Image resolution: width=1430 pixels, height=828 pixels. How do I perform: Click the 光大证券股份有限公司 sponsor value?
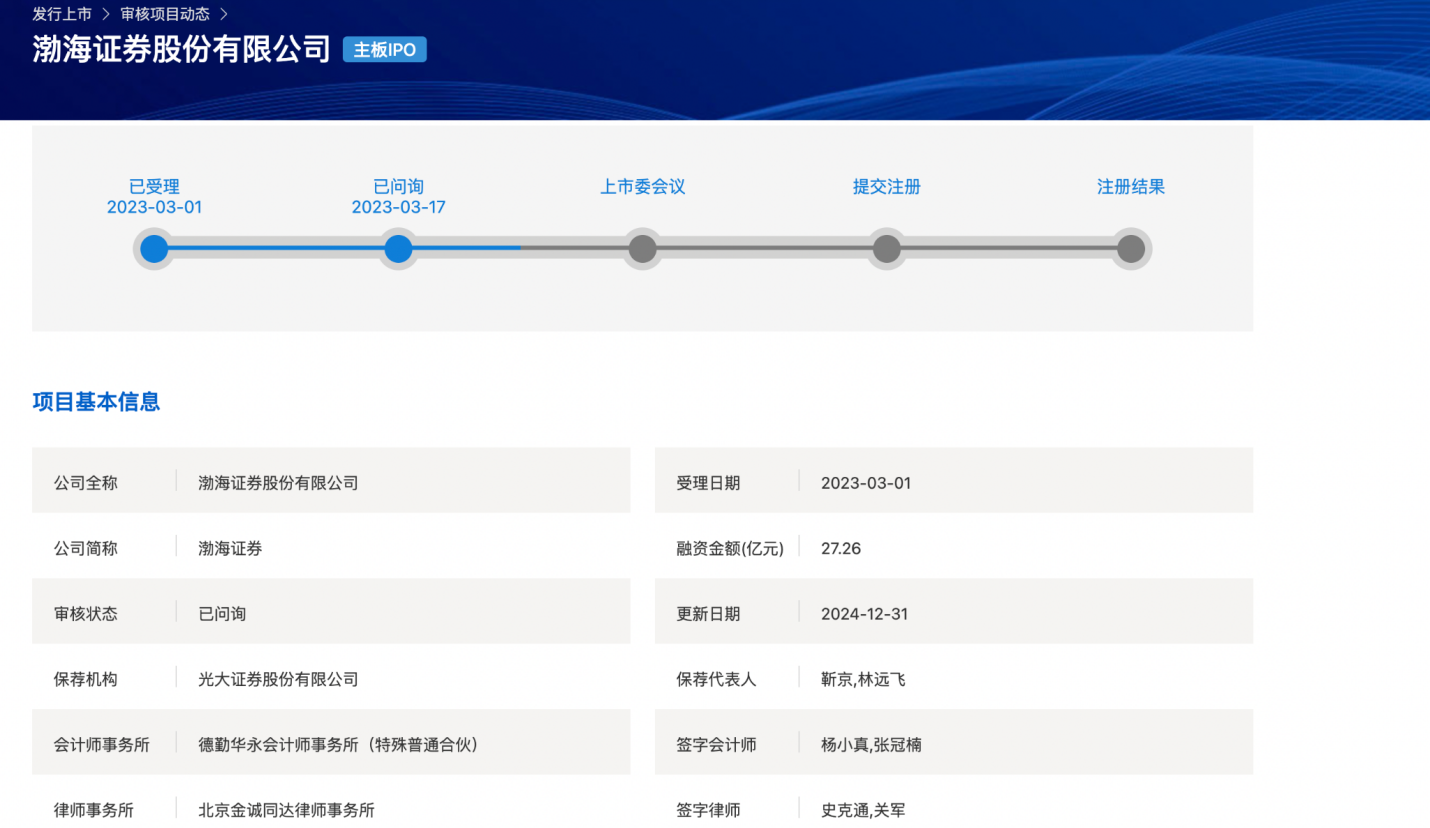pos(278,680)
